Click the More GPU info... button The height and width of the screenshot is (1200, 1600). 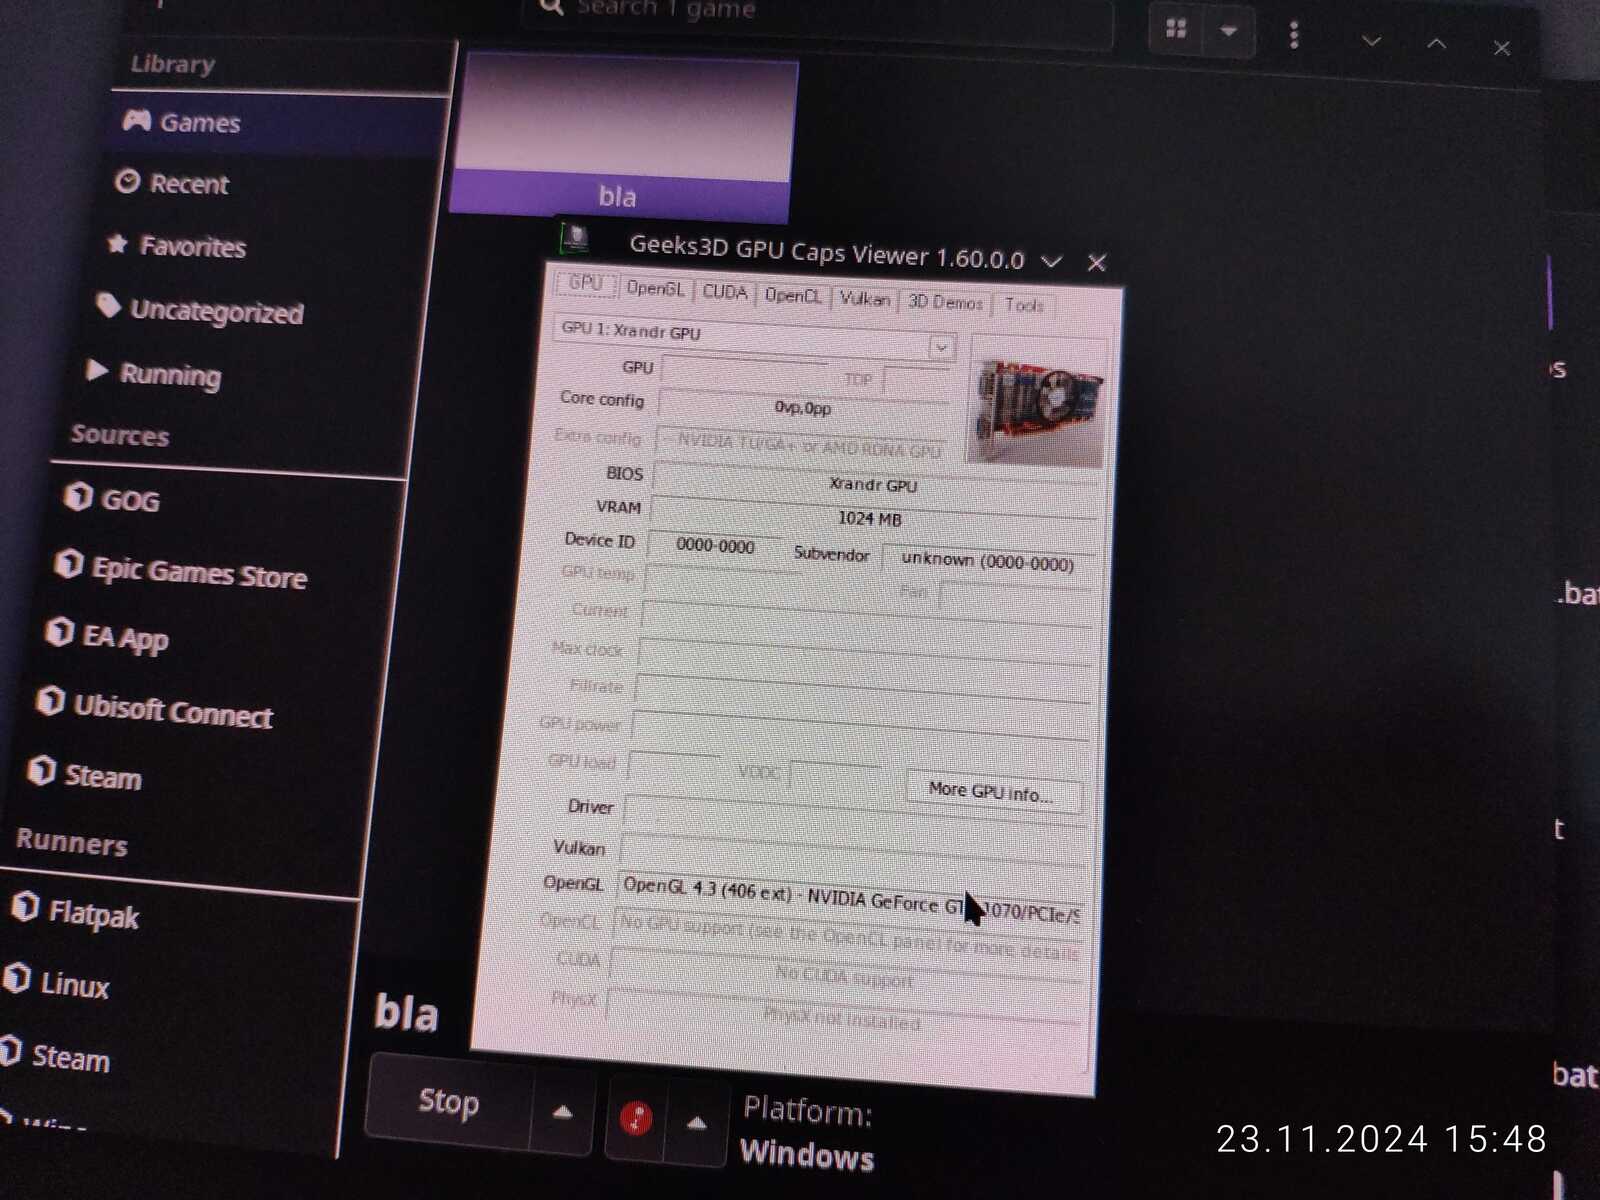click(992, 792)
